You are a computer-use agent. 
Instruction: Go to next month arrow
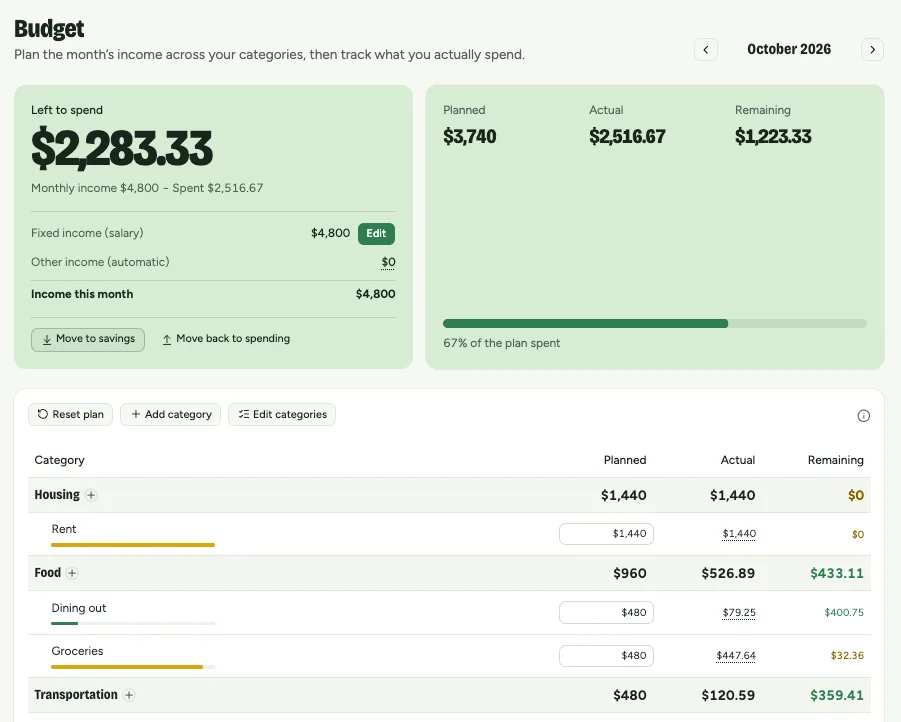[872, 49]
